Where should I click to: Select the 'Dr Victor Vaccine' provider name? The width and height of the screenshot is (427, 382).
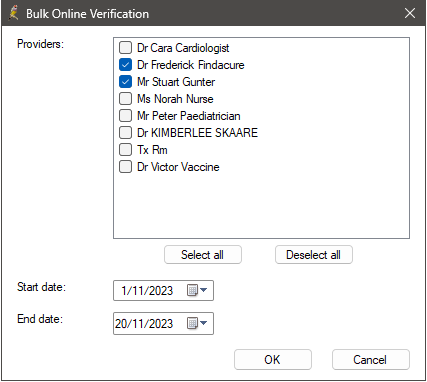178,167
